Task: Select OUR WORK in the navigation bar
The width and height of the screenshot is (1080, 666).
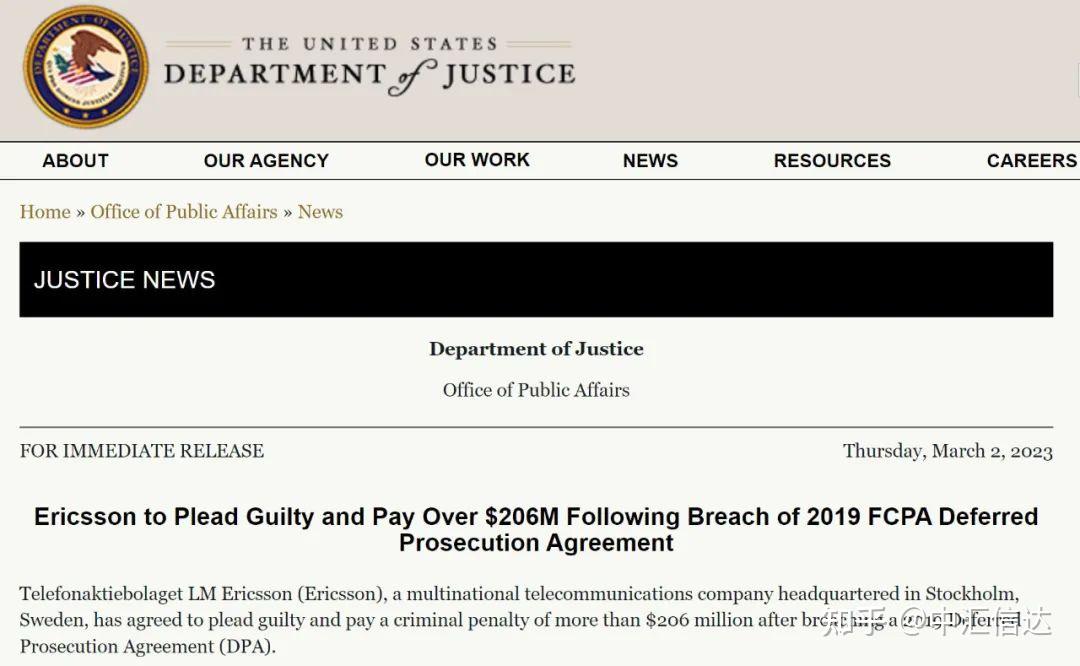Action: coord(477,160)
